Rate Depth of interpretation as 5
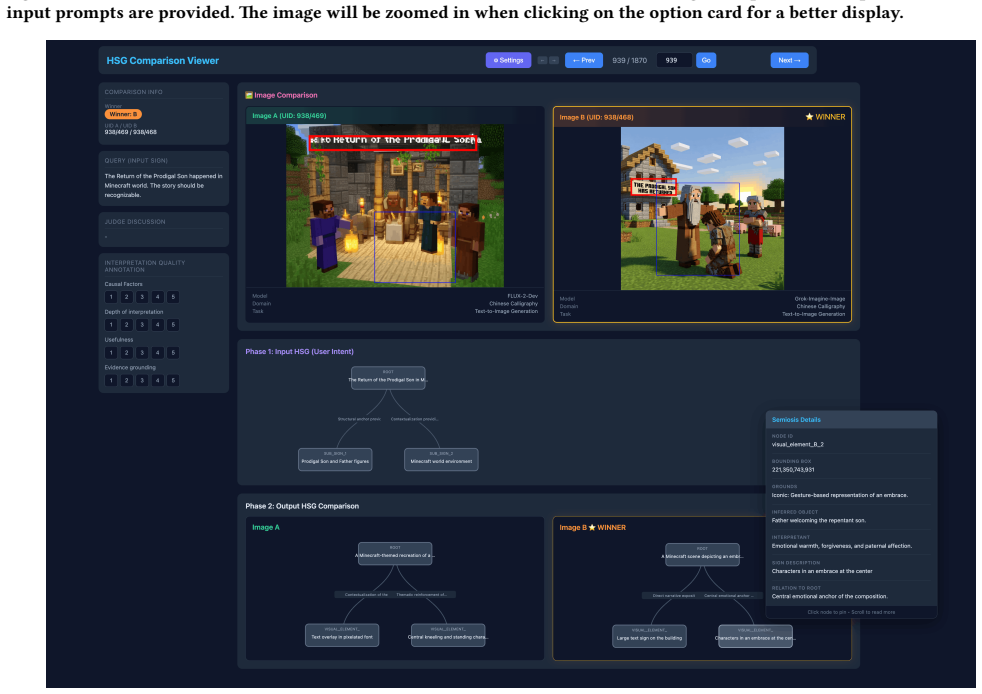This screenshot has height=694, width=982. pyautogui.click(x=173, y=324)
